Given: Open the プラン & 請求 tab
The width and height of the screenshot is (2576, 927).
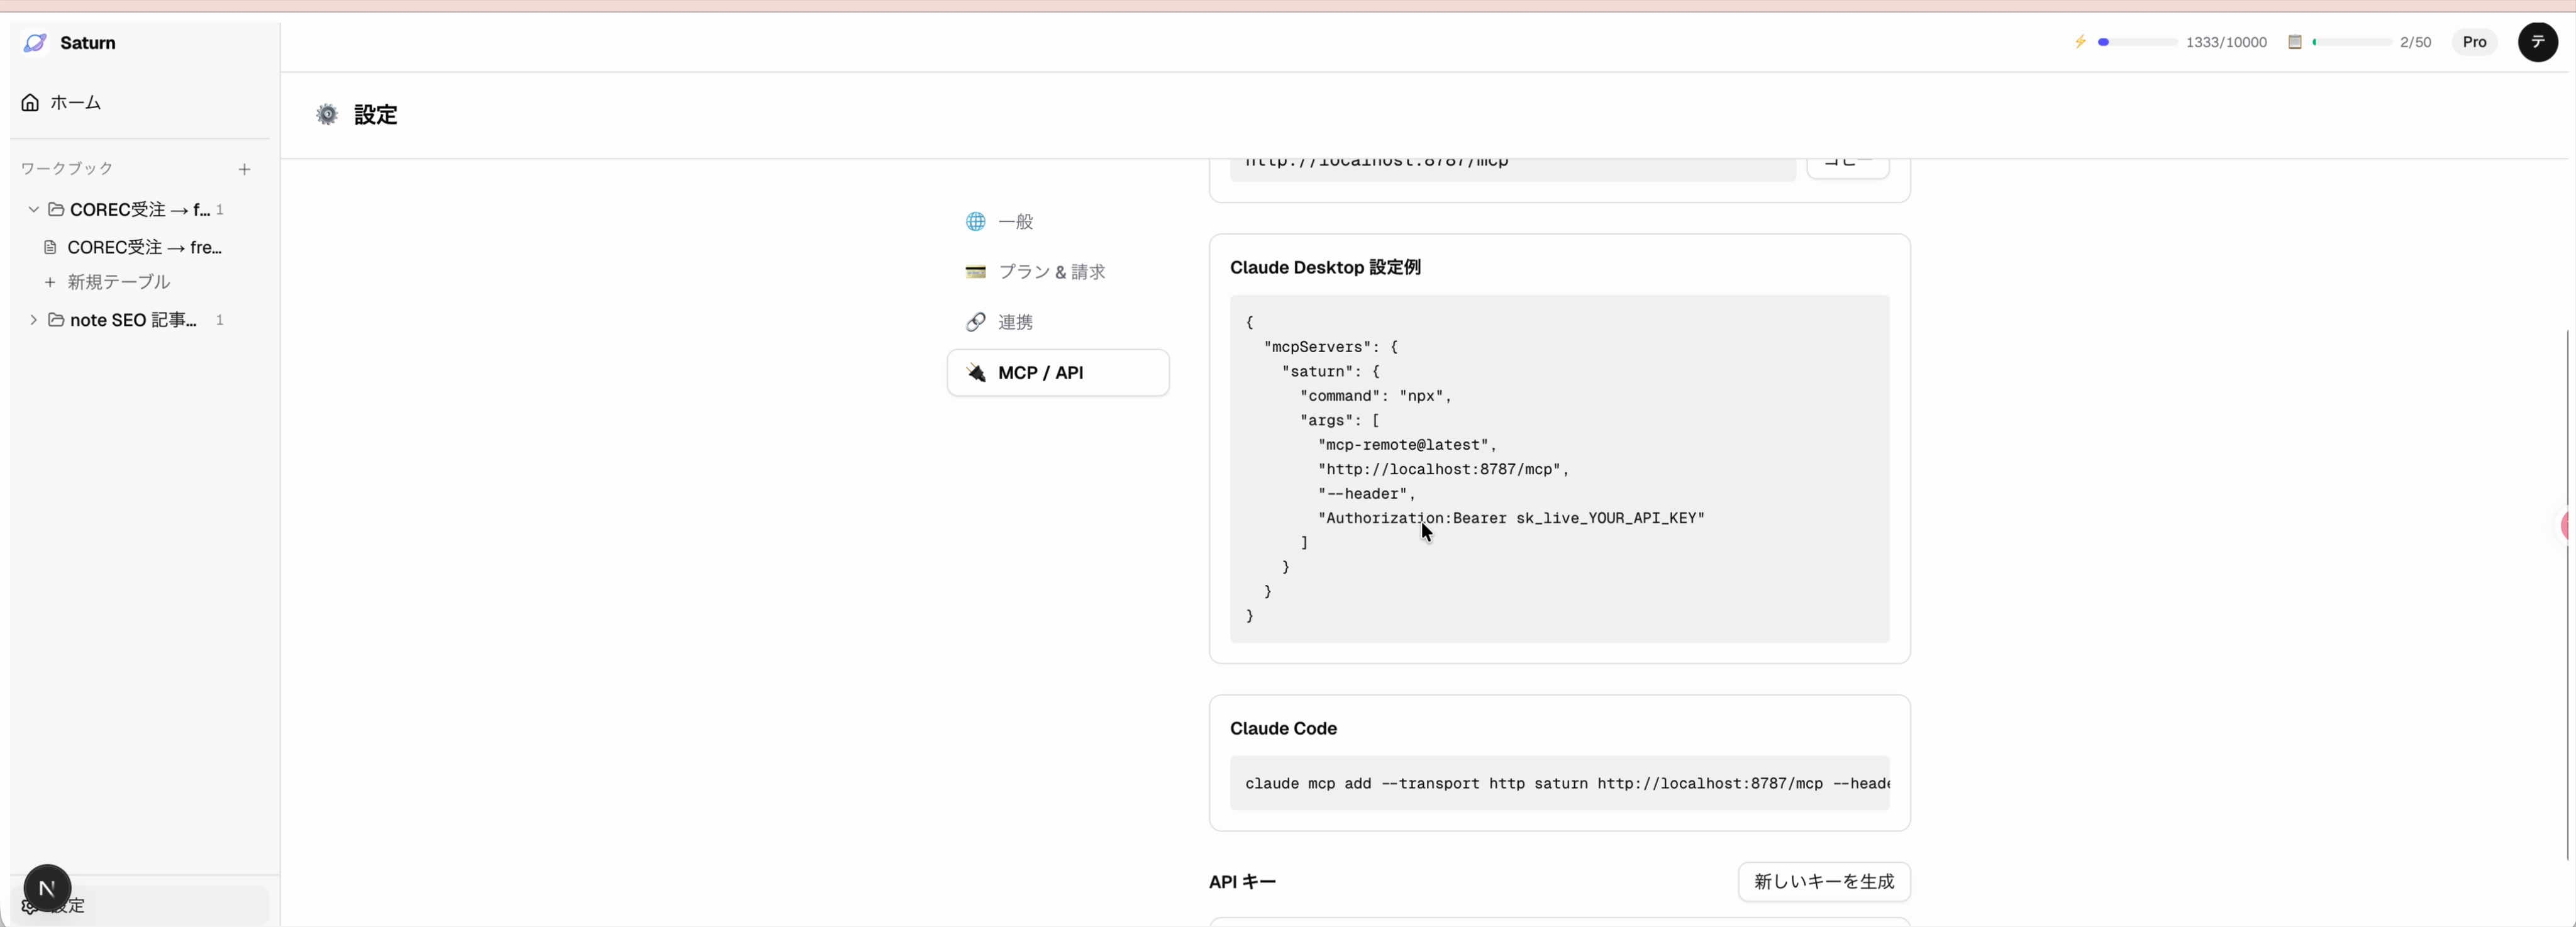Looking at the screenshot, I should point(1051,272).
